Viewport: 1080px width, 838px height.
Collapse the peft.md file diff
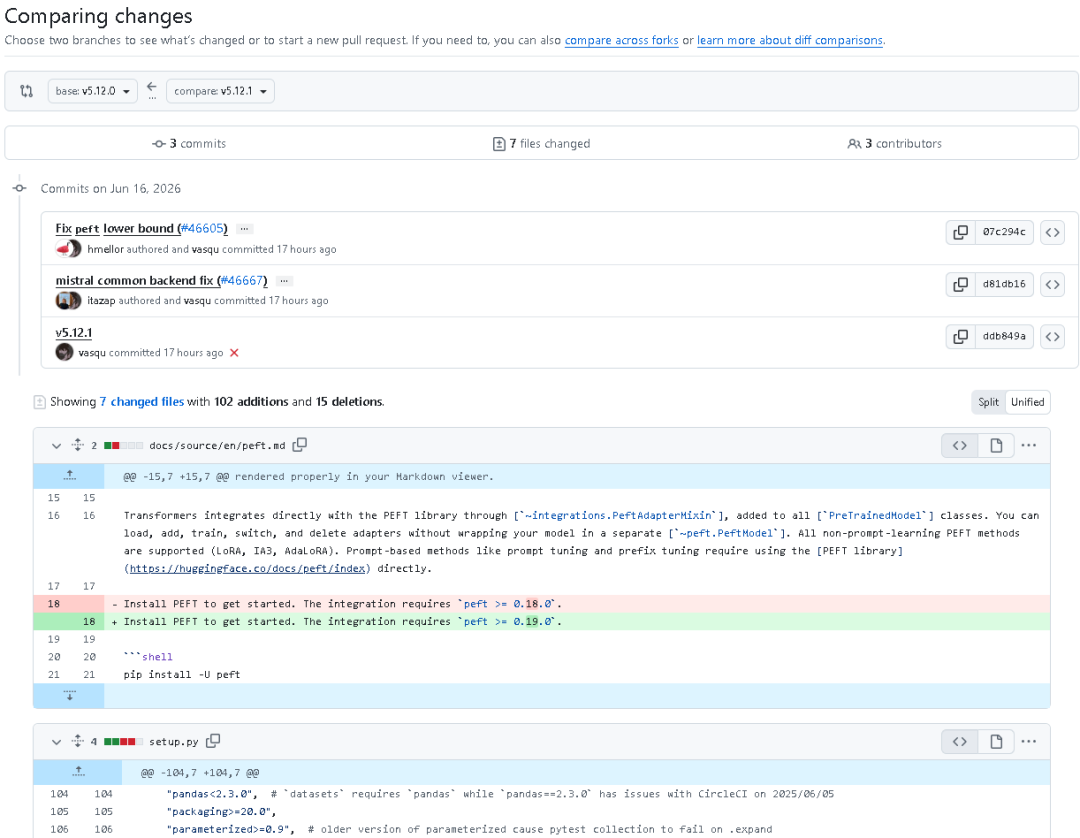[x=56, y=446]
